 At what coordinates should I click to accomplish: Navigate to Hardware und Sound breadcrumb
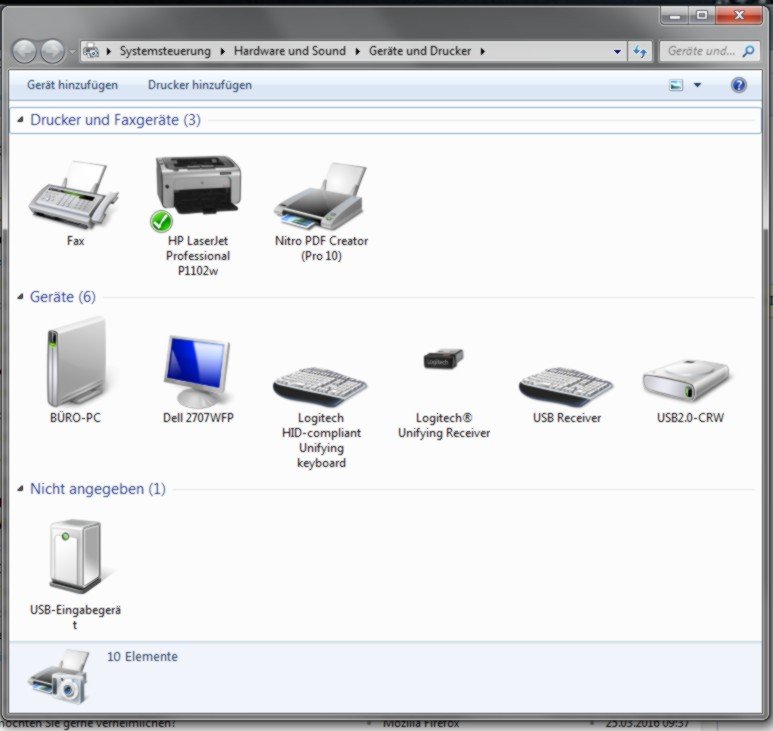(x=290, y=51)
